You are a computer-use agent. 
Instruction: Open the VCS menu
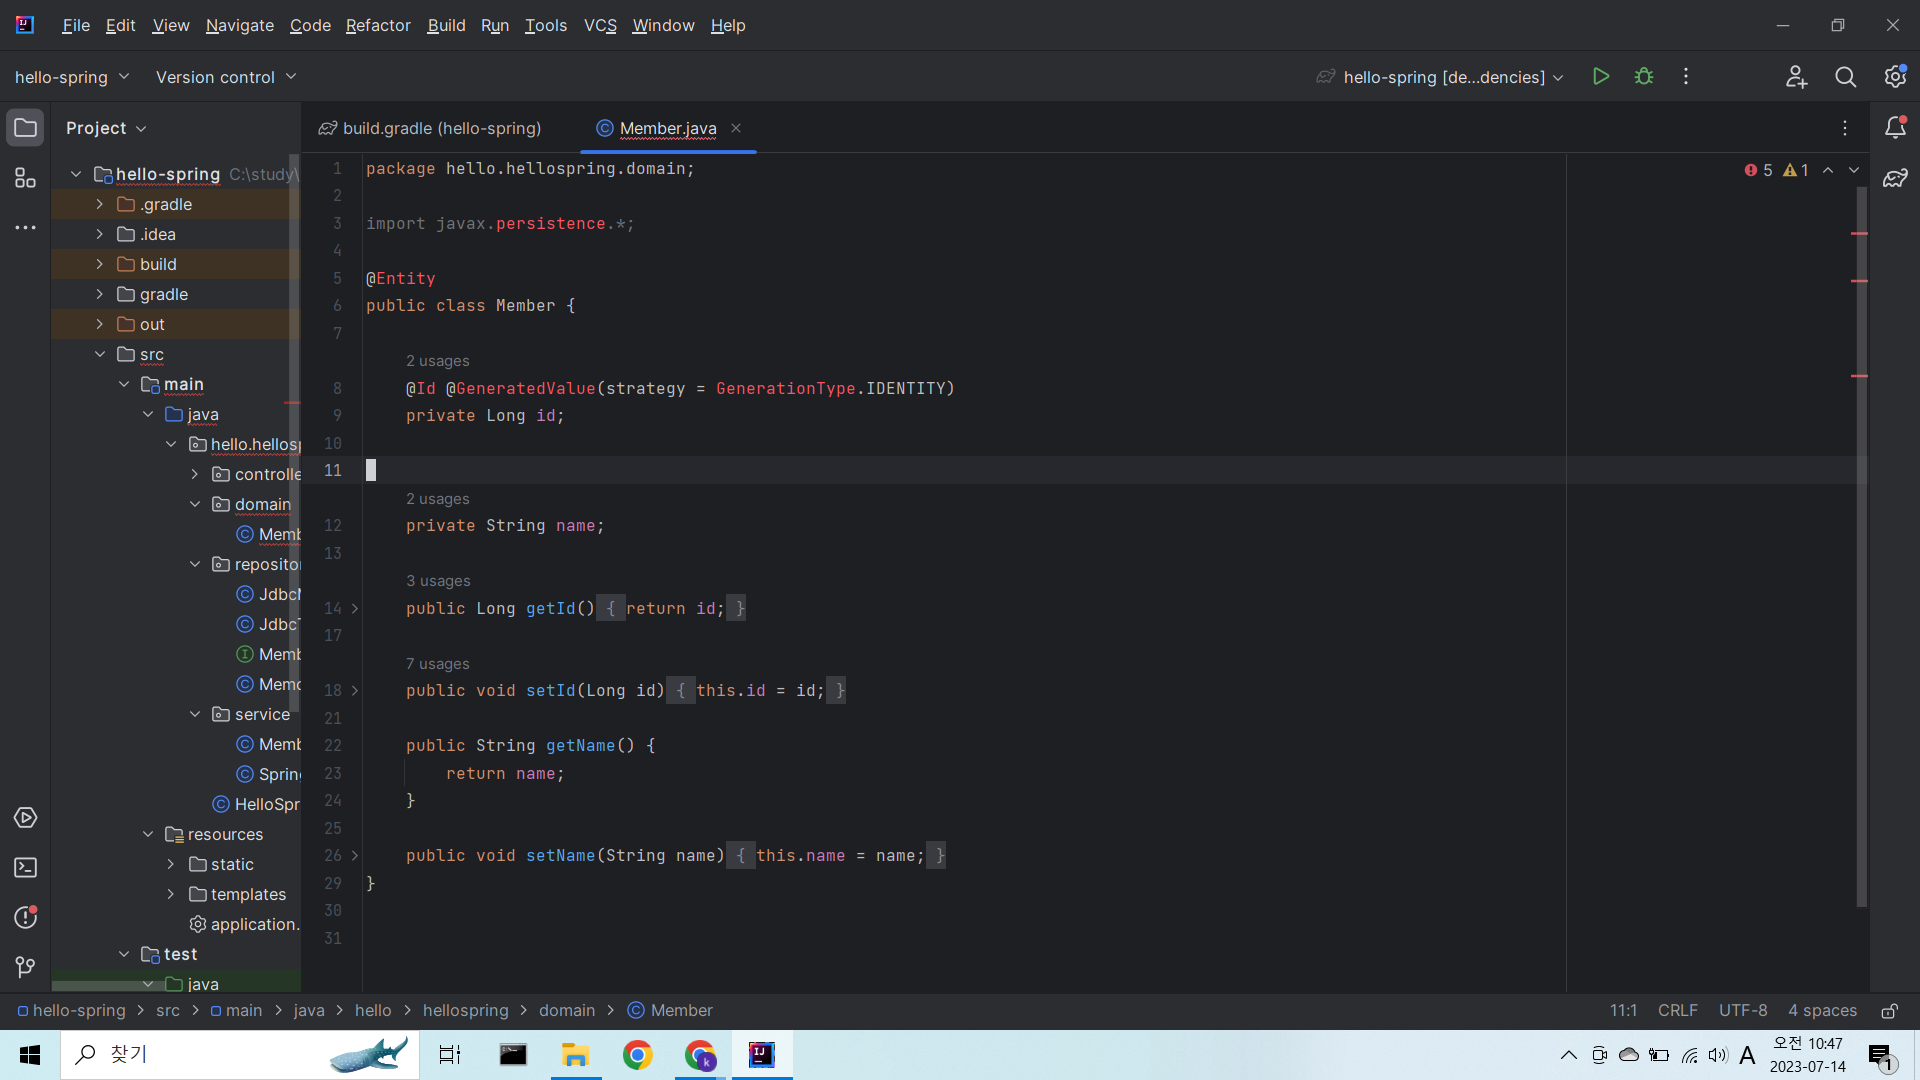600,25
